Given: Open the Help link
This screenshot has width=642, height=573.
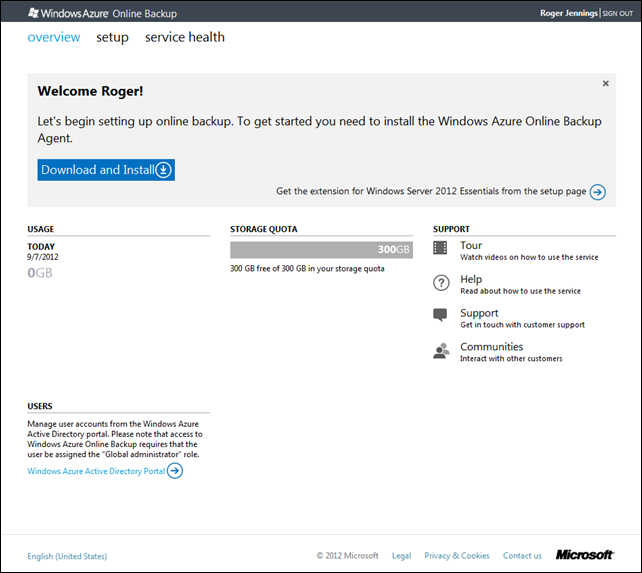Looking at the screenshot, I should (471, 279).
